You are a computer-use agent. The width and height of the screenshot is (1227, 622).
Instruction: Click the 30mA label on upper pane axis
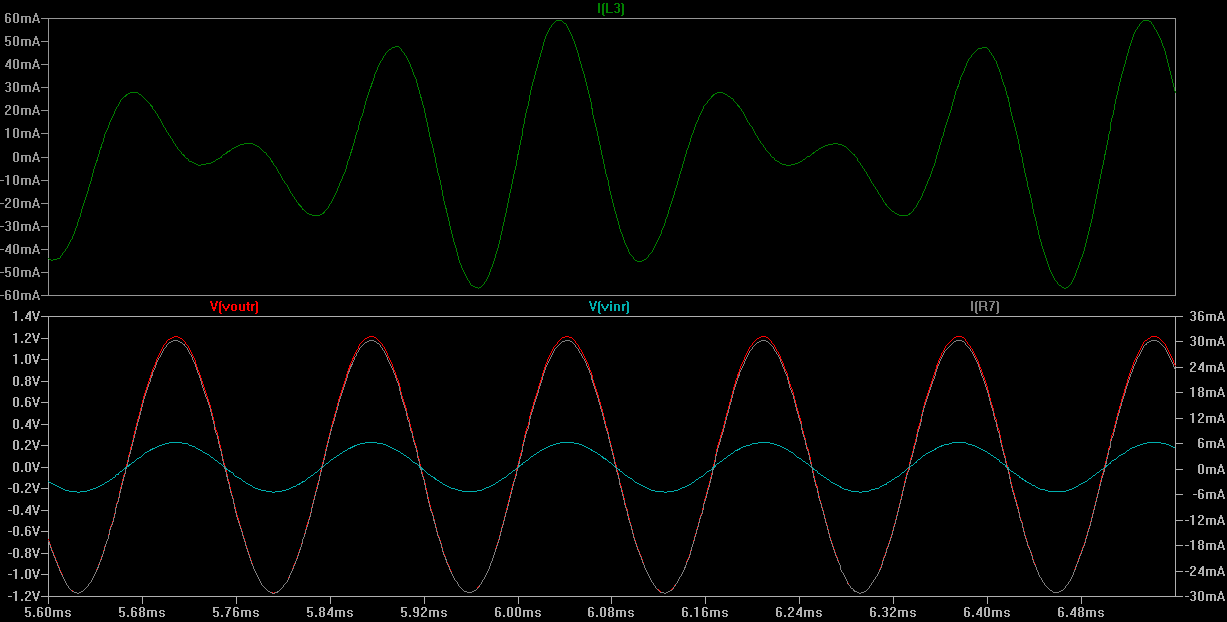pos(22,87)
